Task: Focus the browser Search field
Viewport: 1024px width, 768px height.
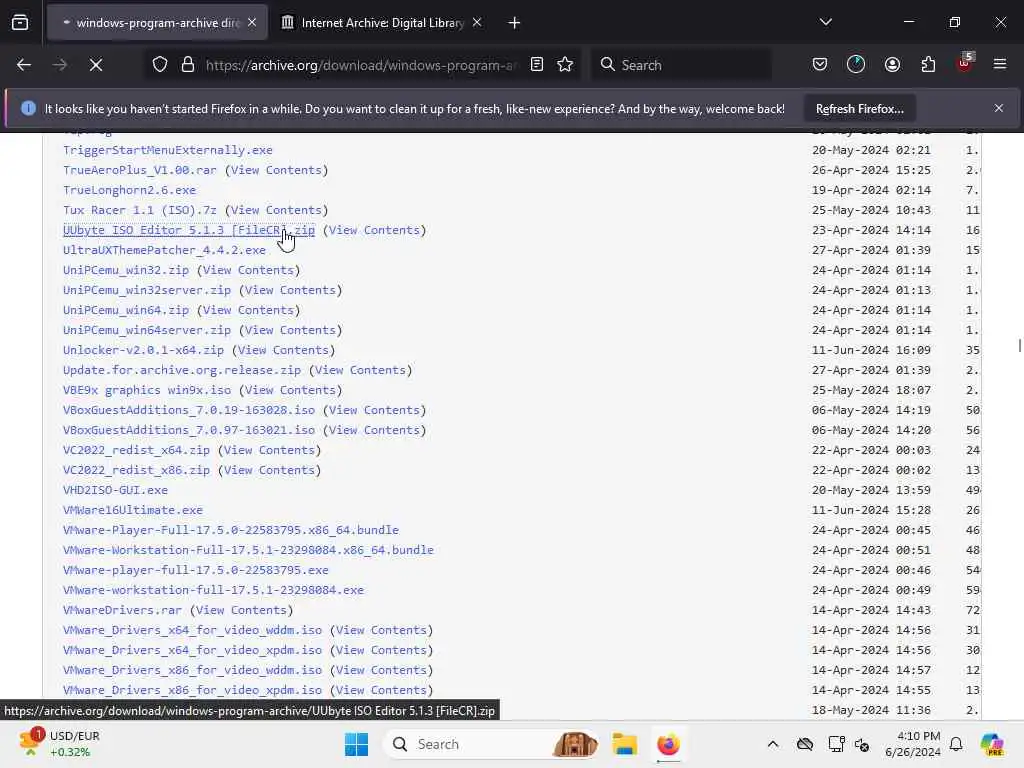Action: 681,65
